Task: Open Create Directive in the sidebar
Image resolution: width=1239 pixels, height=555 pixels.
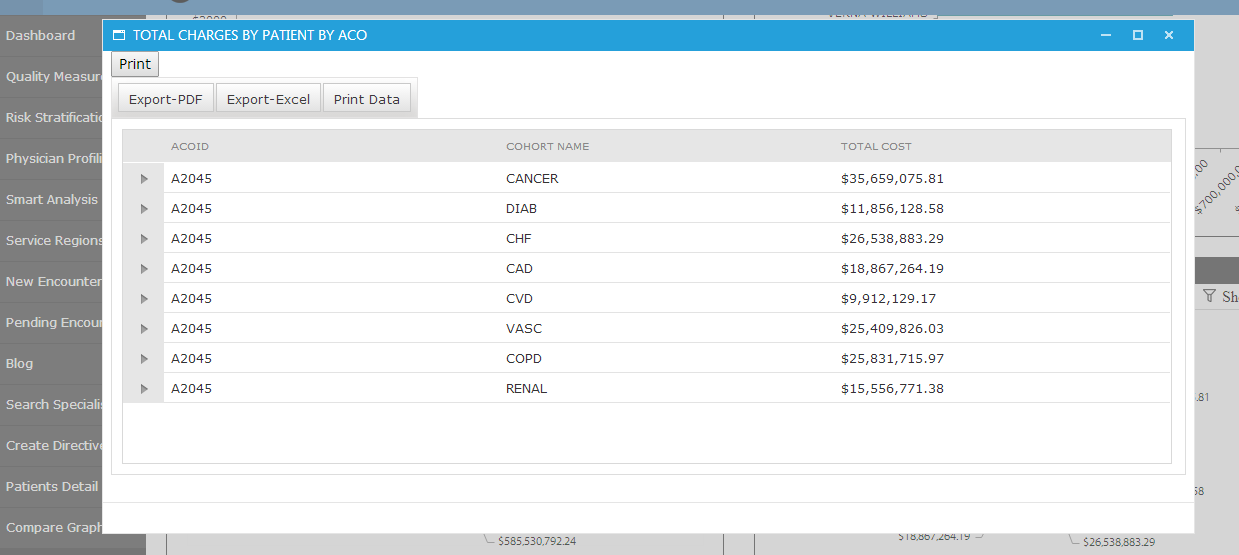Action: [51, 445]
